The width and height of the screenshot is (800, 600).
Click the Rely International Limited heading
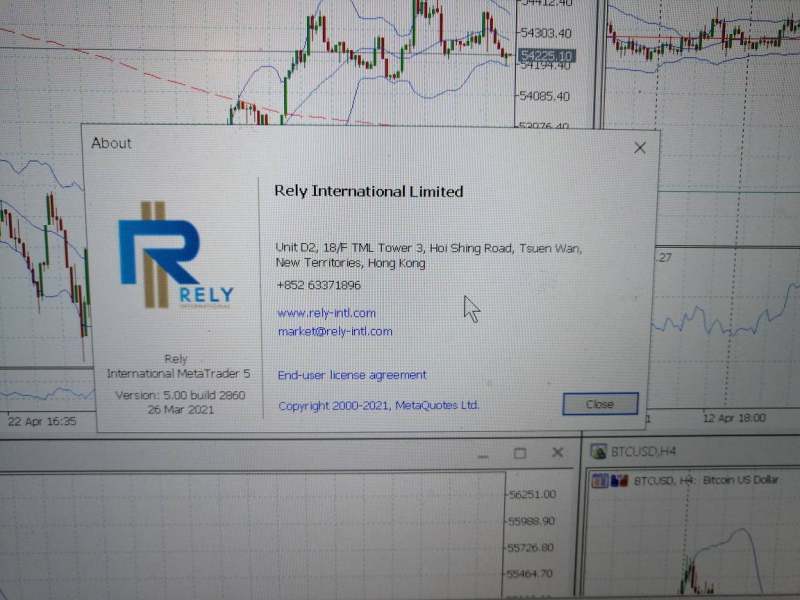369,191
